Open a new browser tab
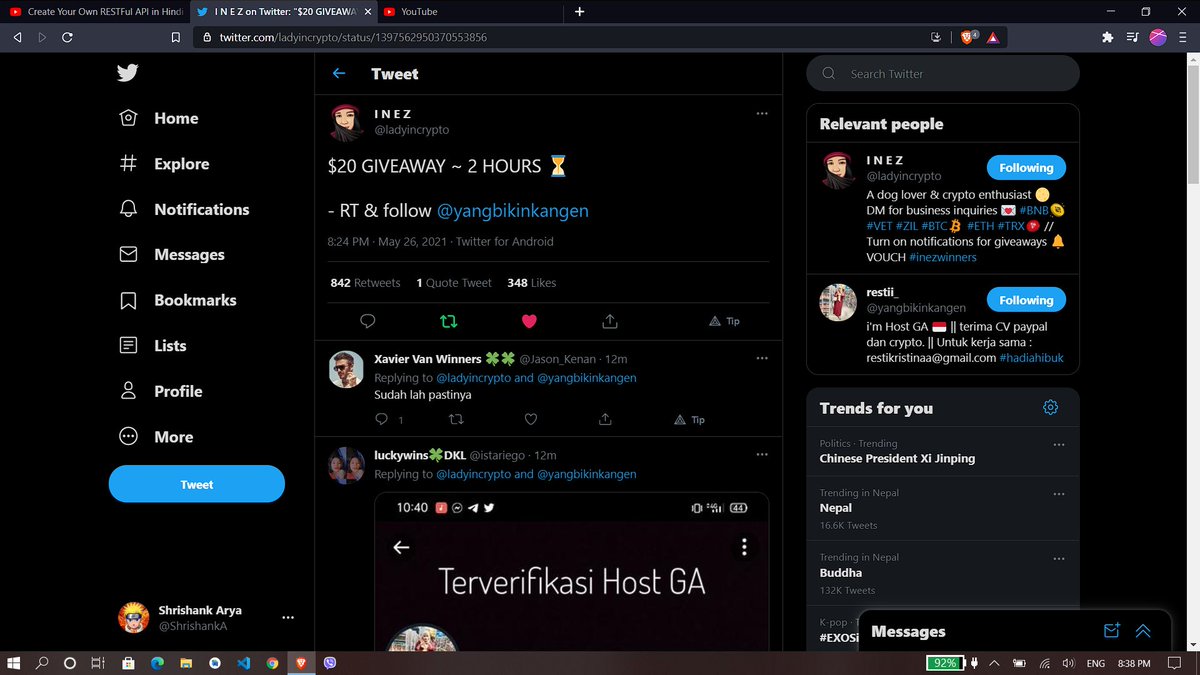 [579, 12]
